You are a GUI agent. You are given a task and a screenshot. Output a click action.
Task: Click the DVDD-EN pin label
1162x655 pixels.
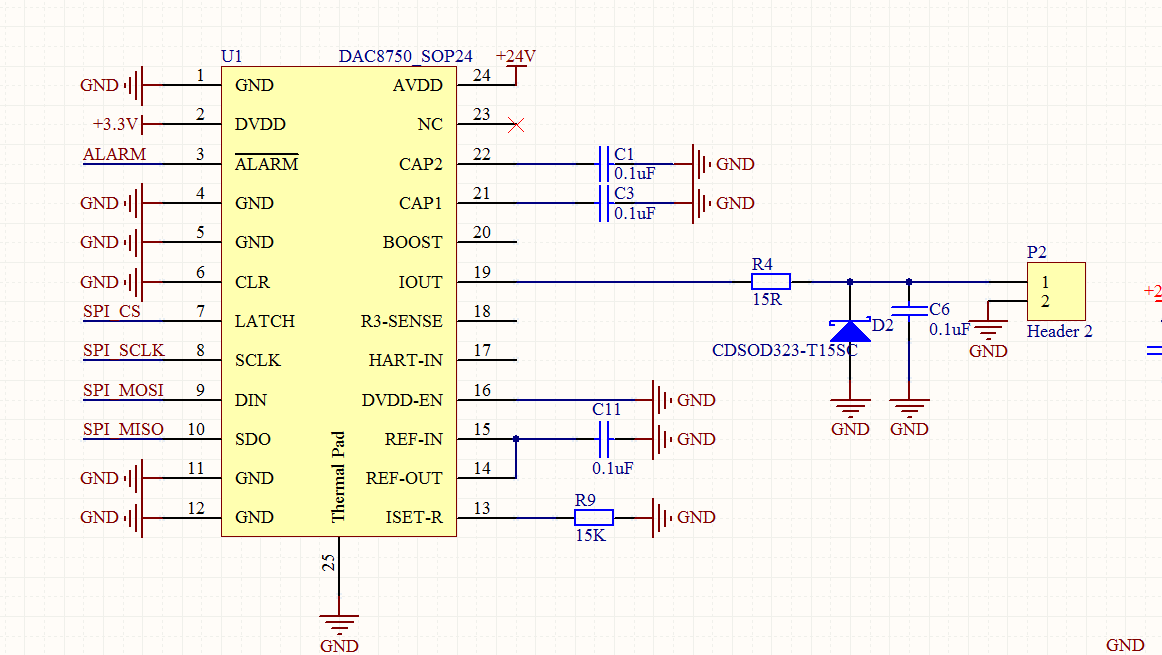pos(402,400)
